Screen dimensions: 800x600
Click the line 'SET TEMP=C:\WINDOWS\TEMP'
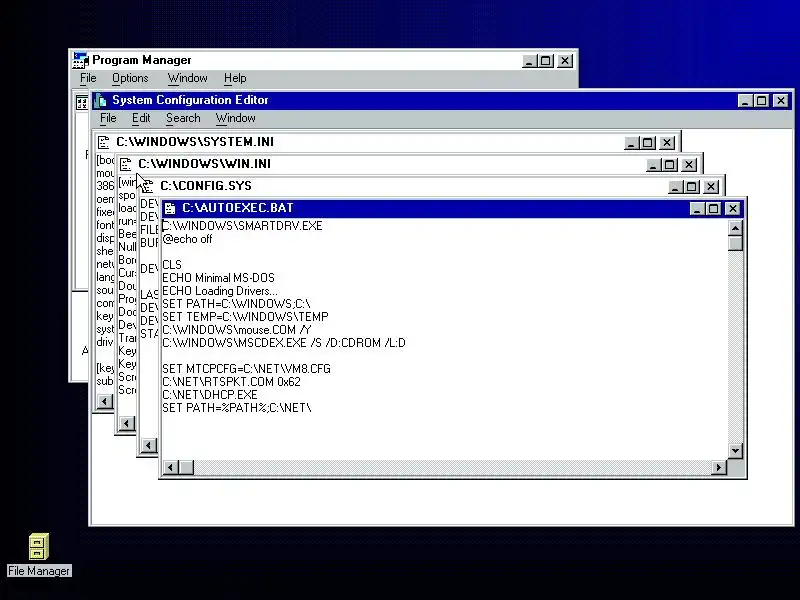click(x=245, y=317)
